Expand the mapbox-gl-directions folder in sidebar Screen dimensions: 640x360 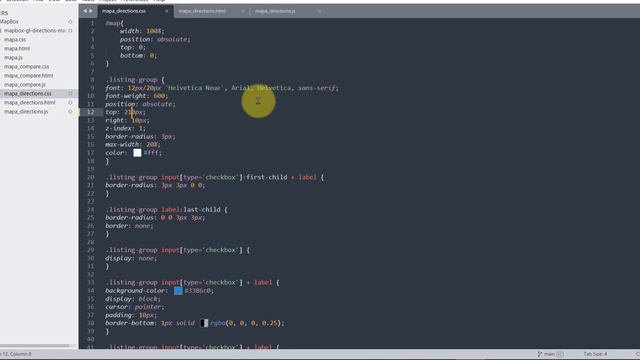click(x=34, y=31)
